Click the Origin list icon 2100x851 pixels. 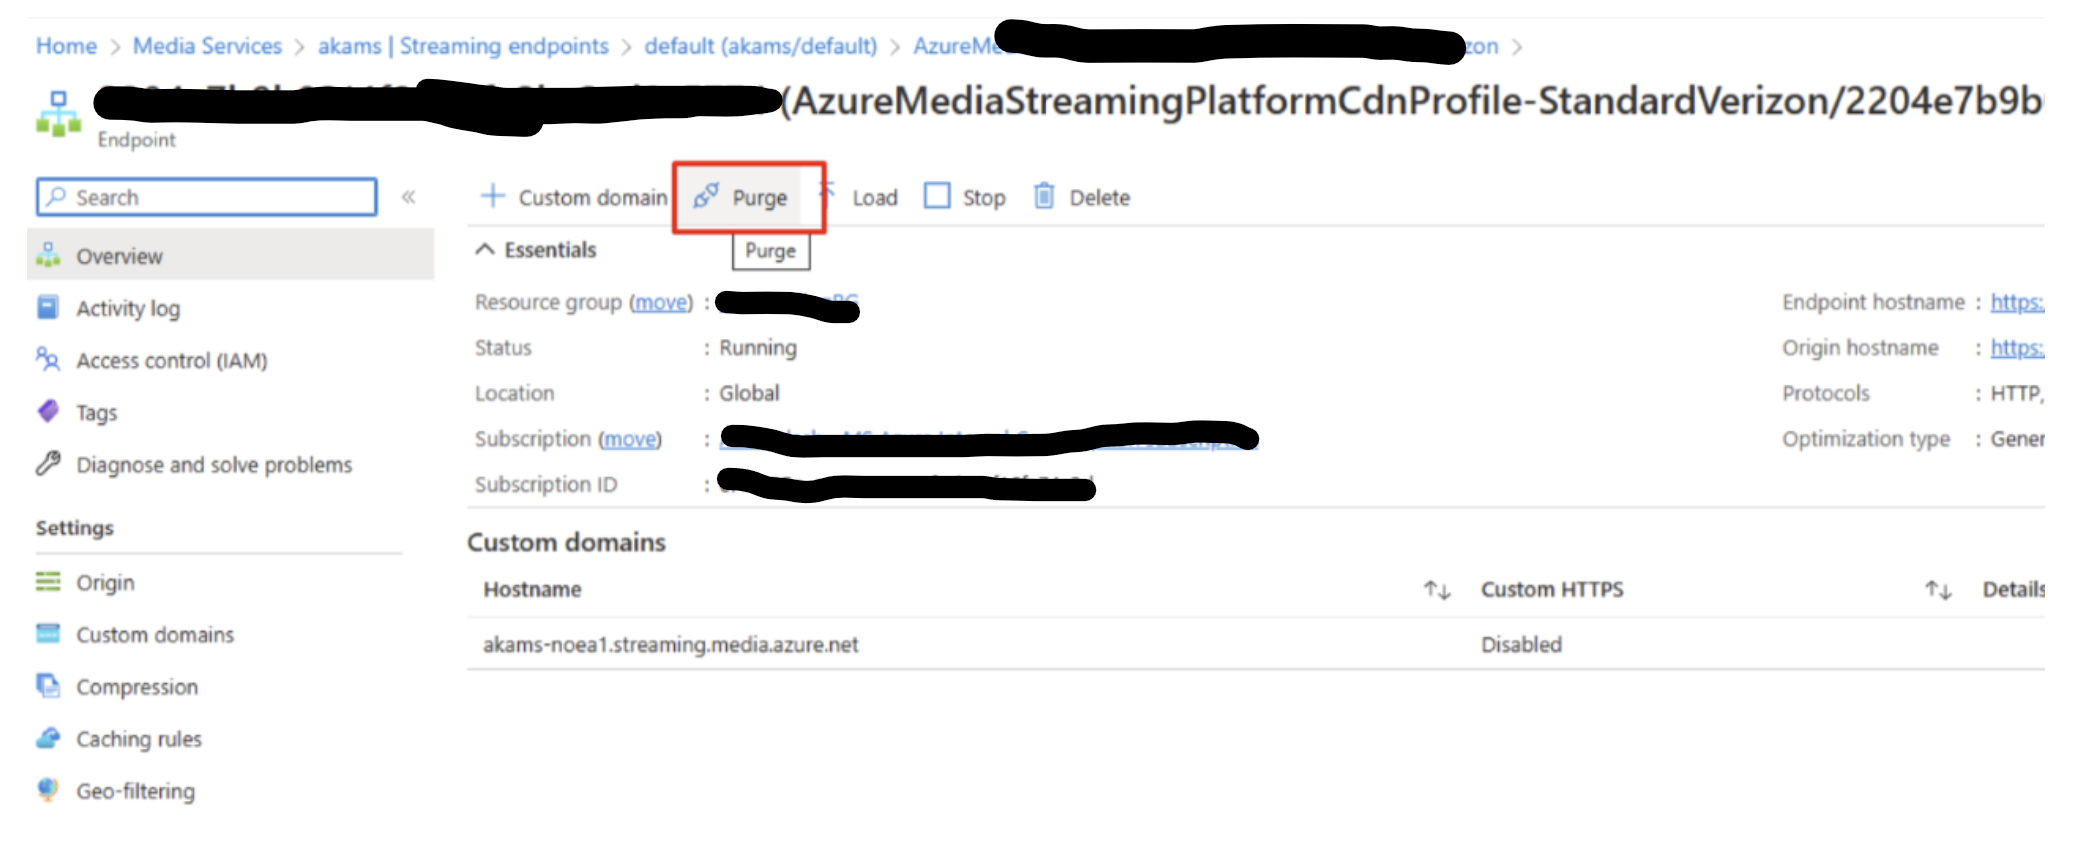(48, 581)
